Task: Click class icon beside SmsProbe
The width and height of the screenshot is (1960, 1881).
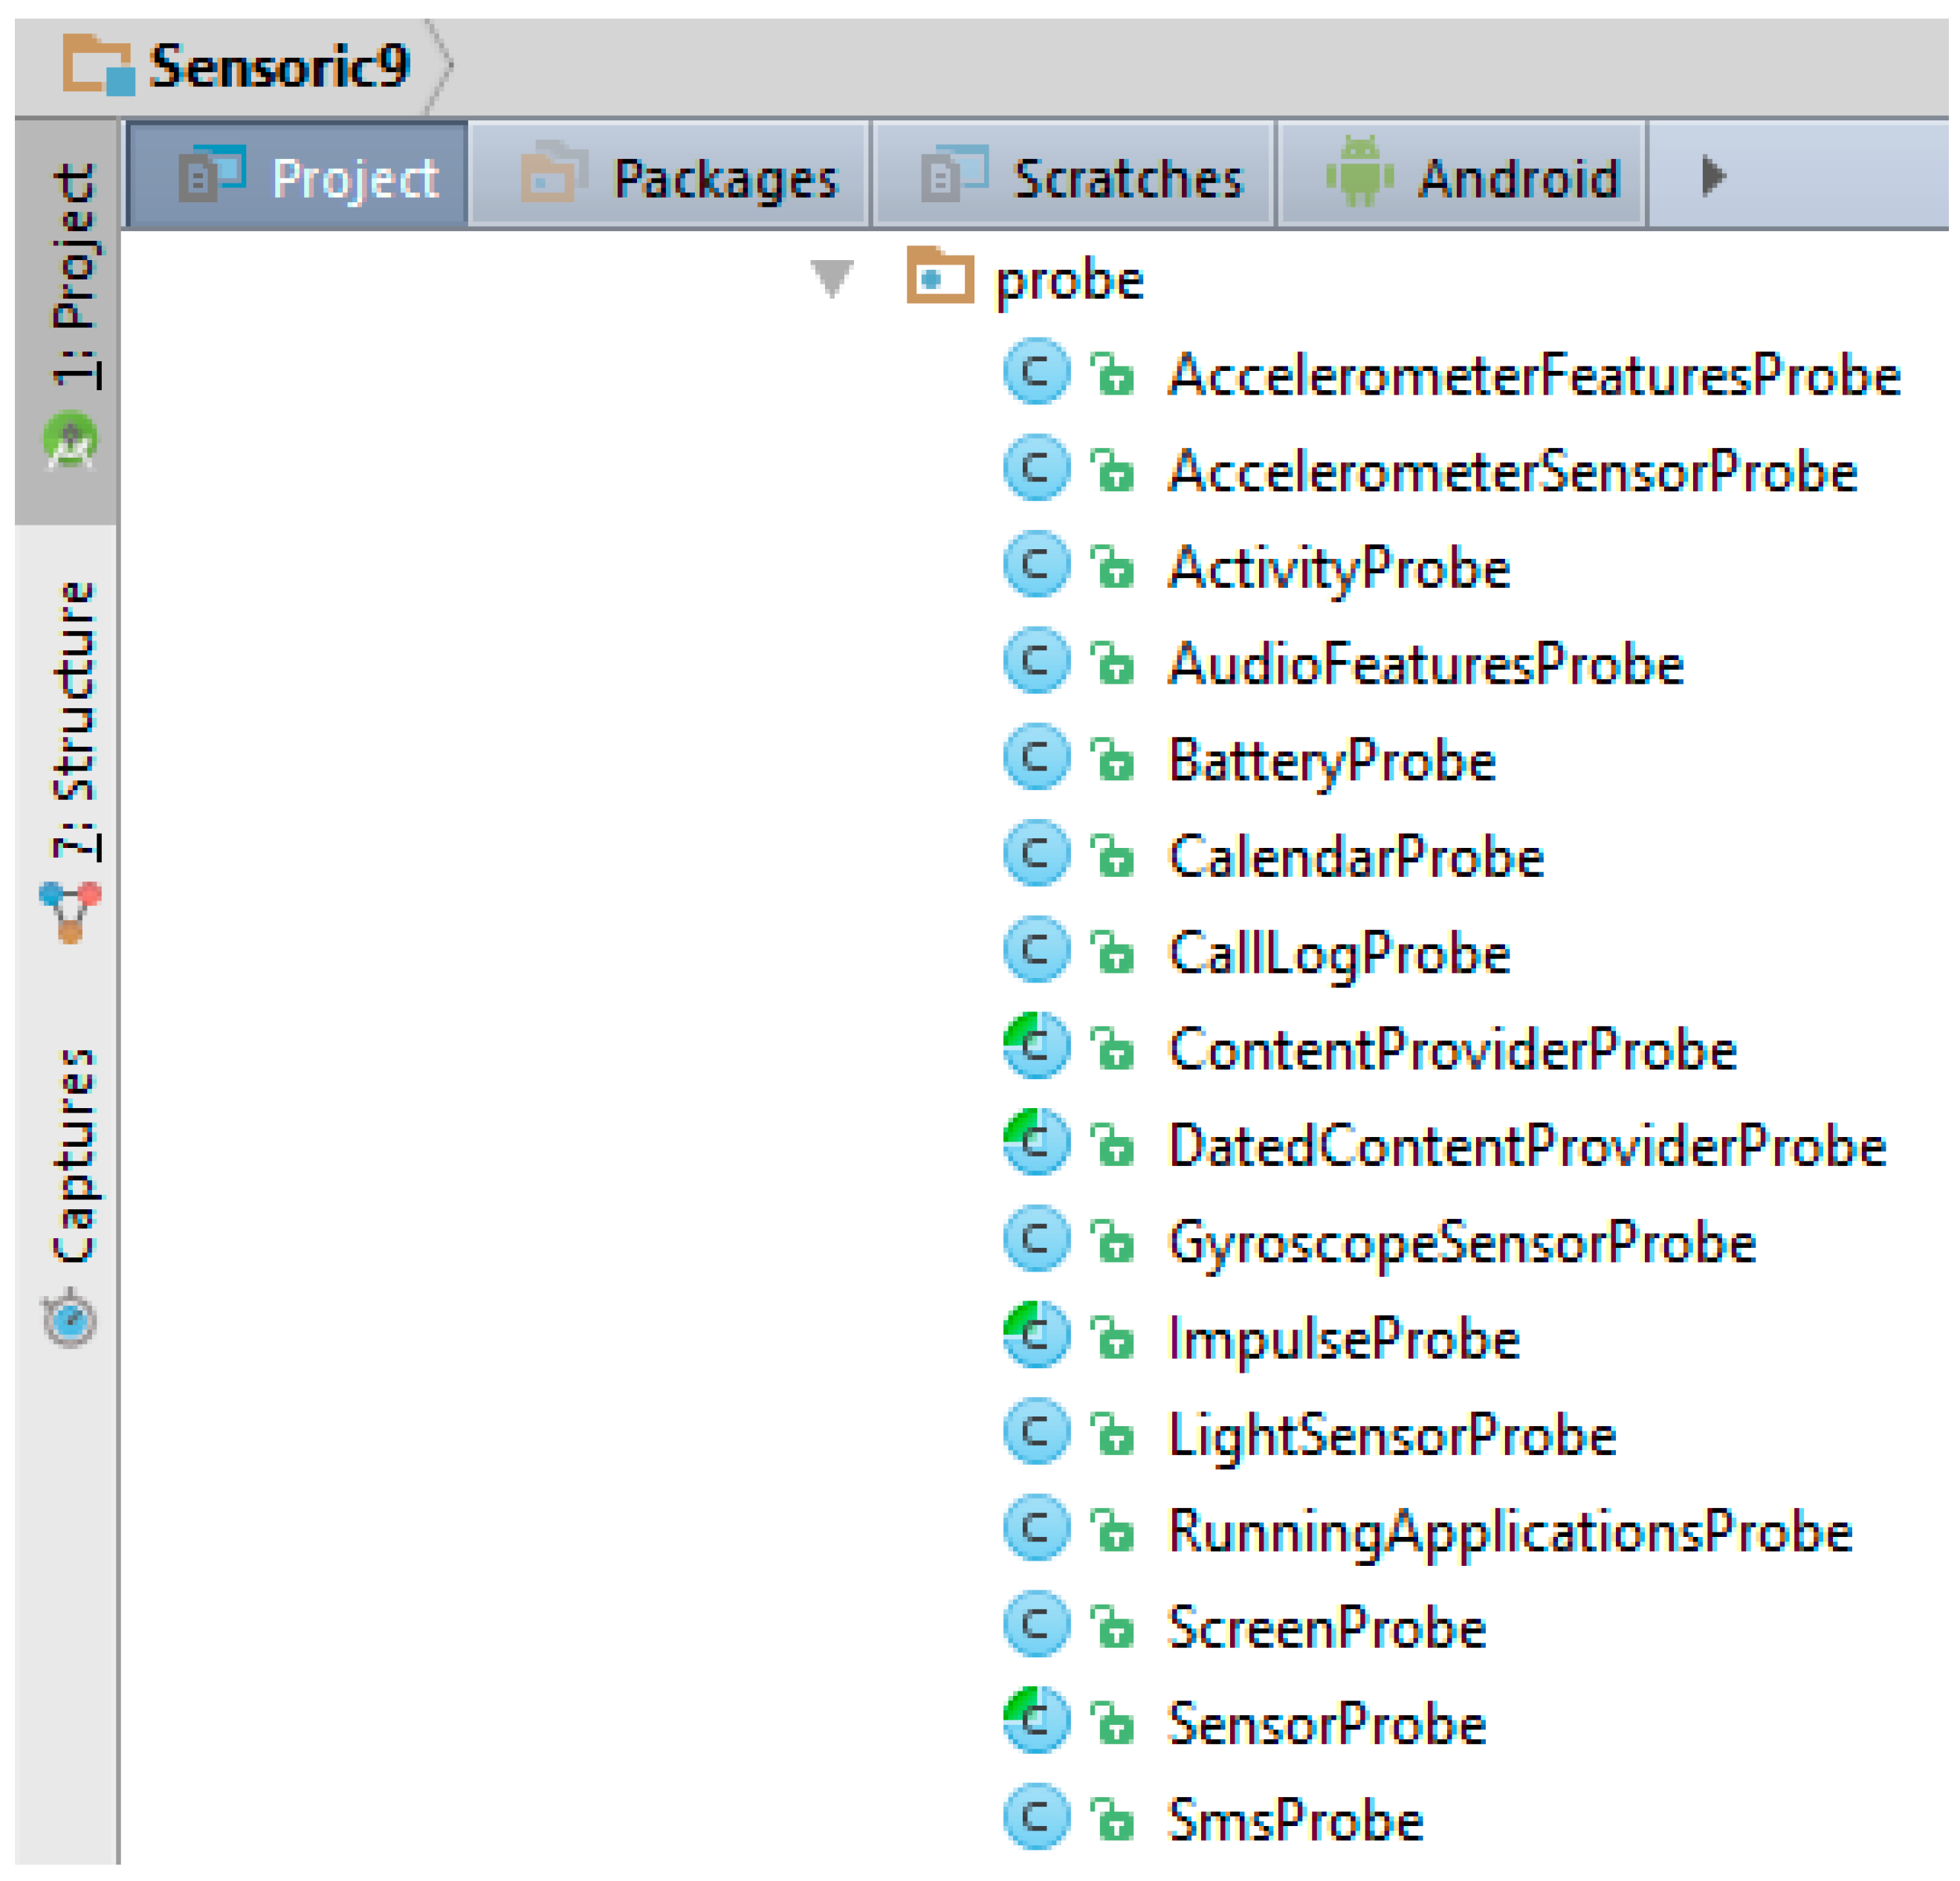Action: pyautogui.click(x=1036, y=1818)
